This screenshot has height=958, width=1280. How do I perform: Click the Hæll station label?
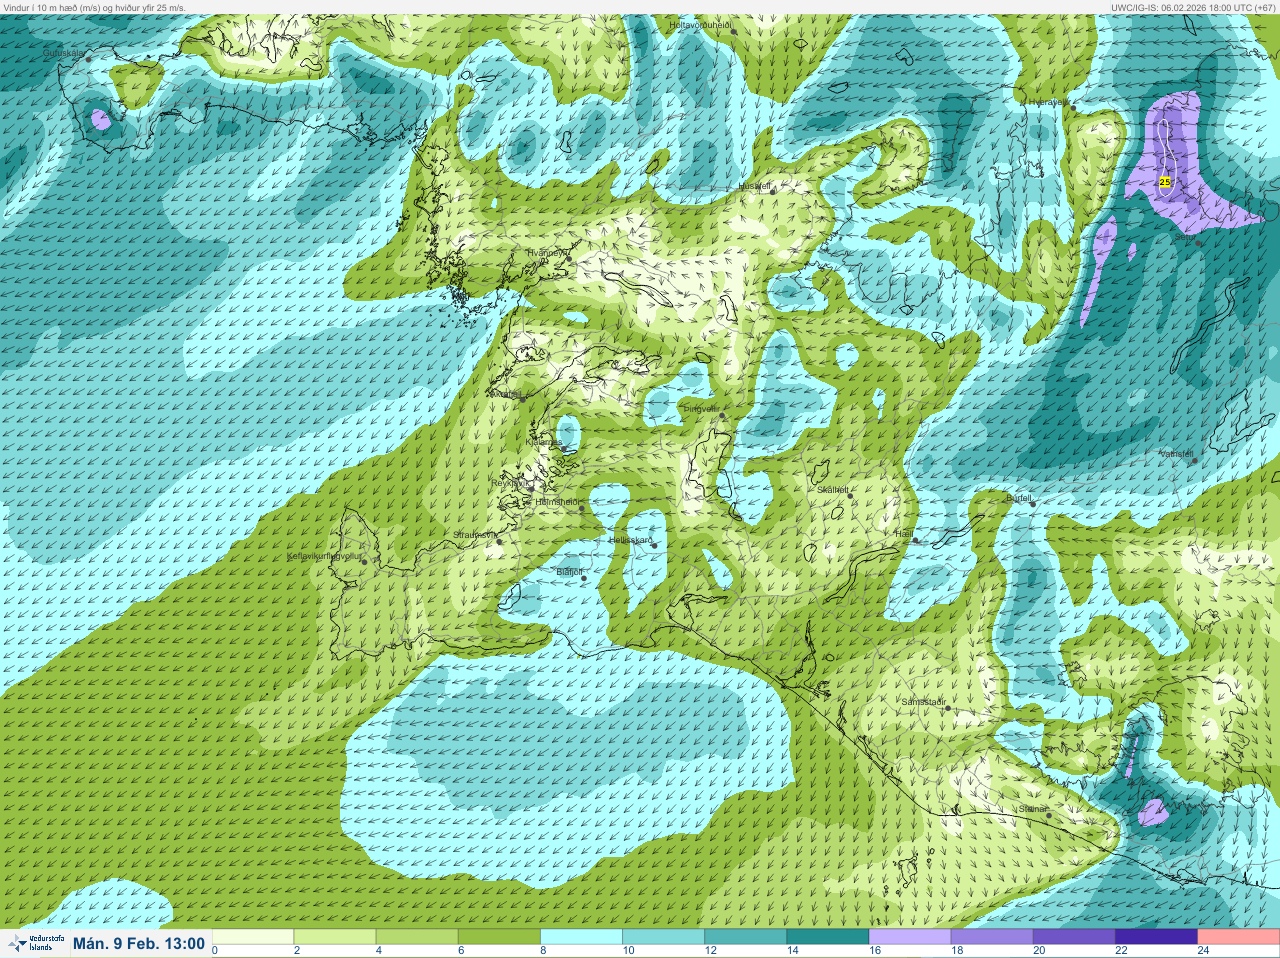[905, 535]
